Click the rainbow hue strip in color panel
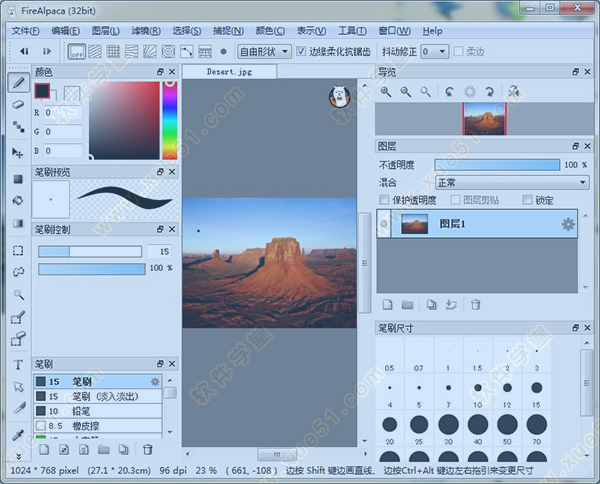 point(169,120)
